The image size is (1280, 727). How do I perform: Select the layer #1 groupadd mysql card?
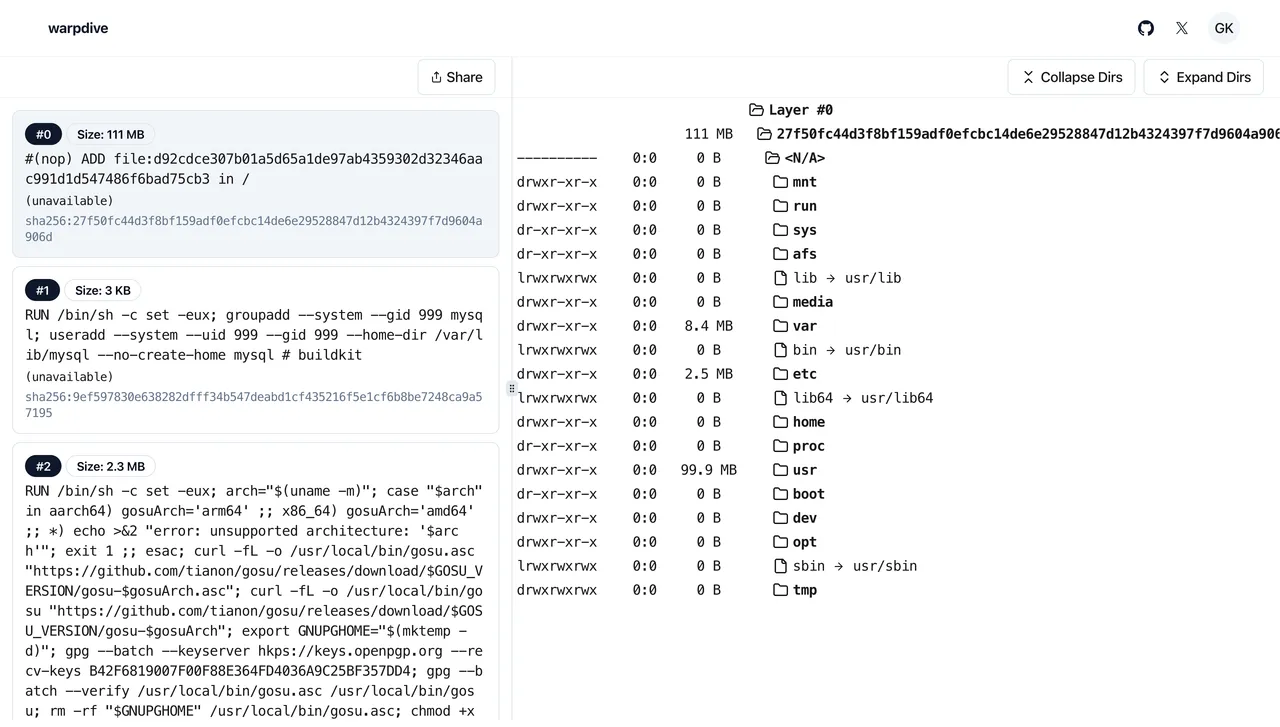255,350
